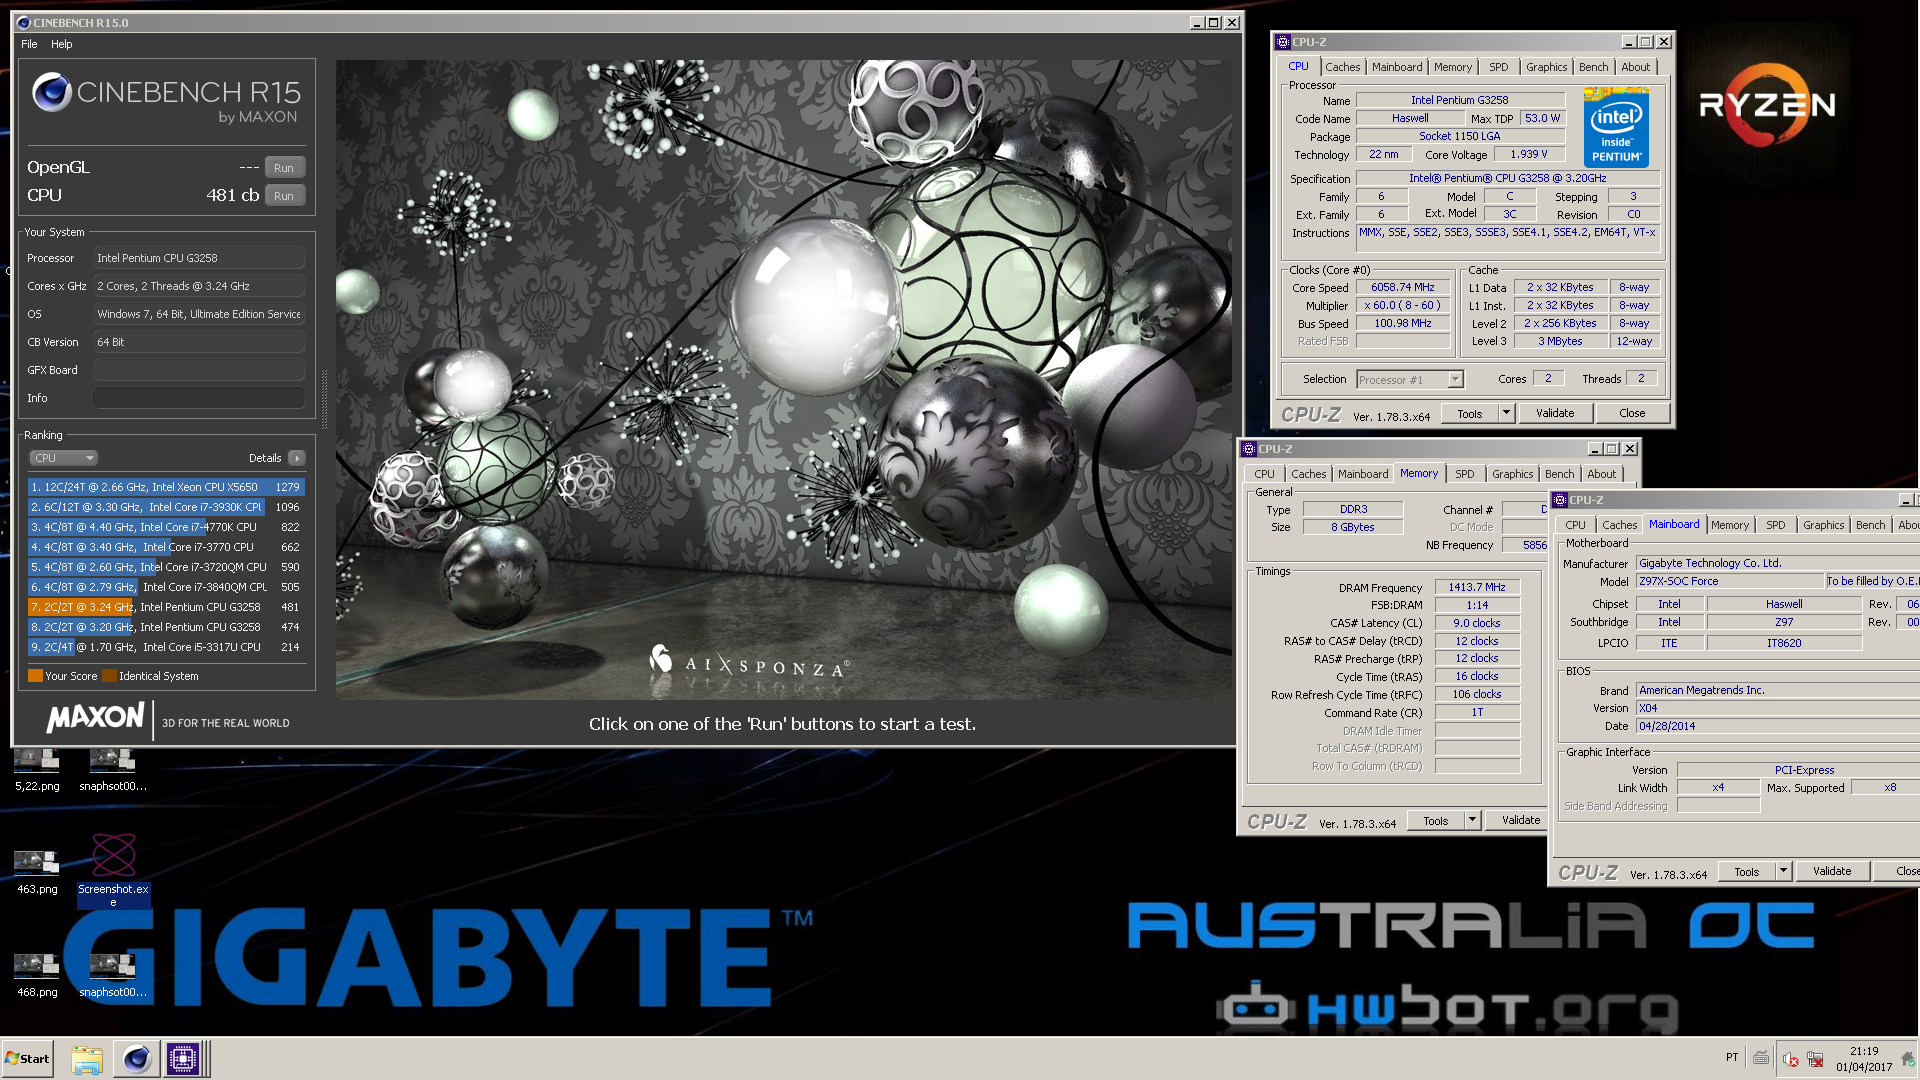Click the rendered Cinebench scene image
The width and height of the screenshot is (1920, 1080).
coord(785,380)
